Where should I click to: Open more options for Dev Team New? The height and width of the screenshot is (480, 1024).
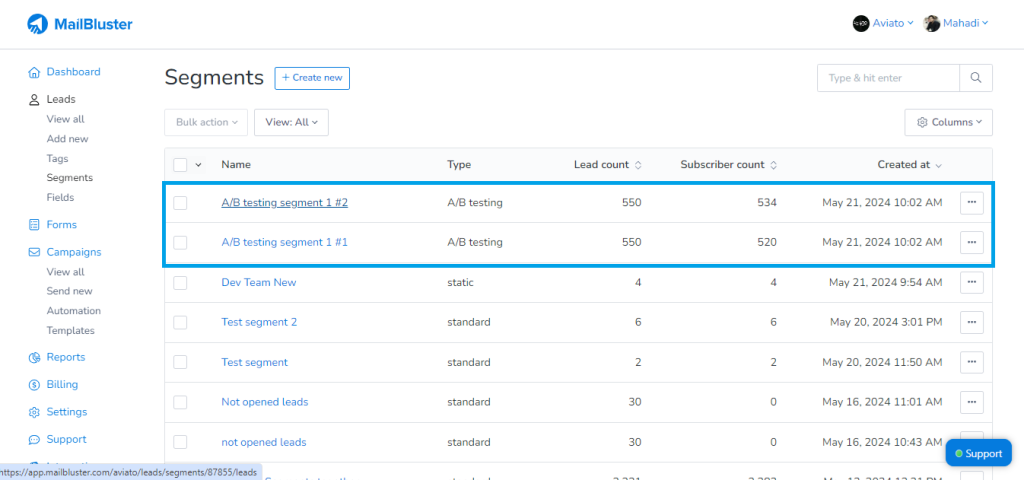coord(972,282)
